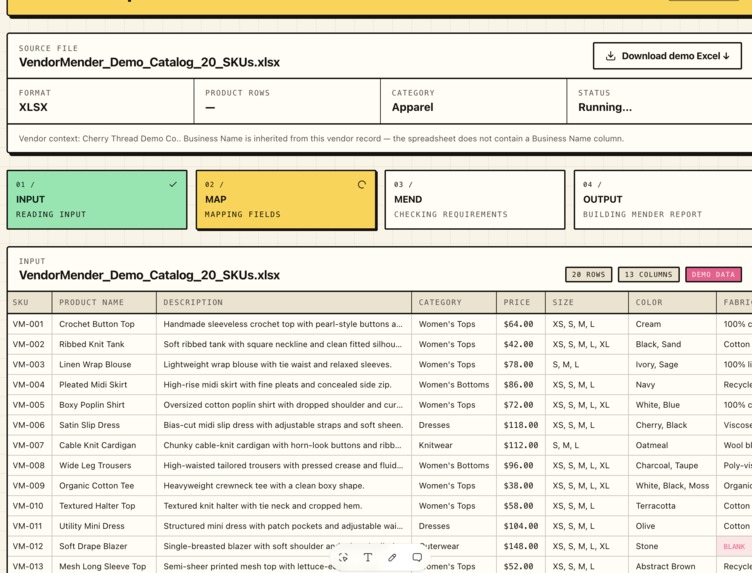Click the loading spinner on MAP step
Screen dimensions: 752x573
click(362, 184)
